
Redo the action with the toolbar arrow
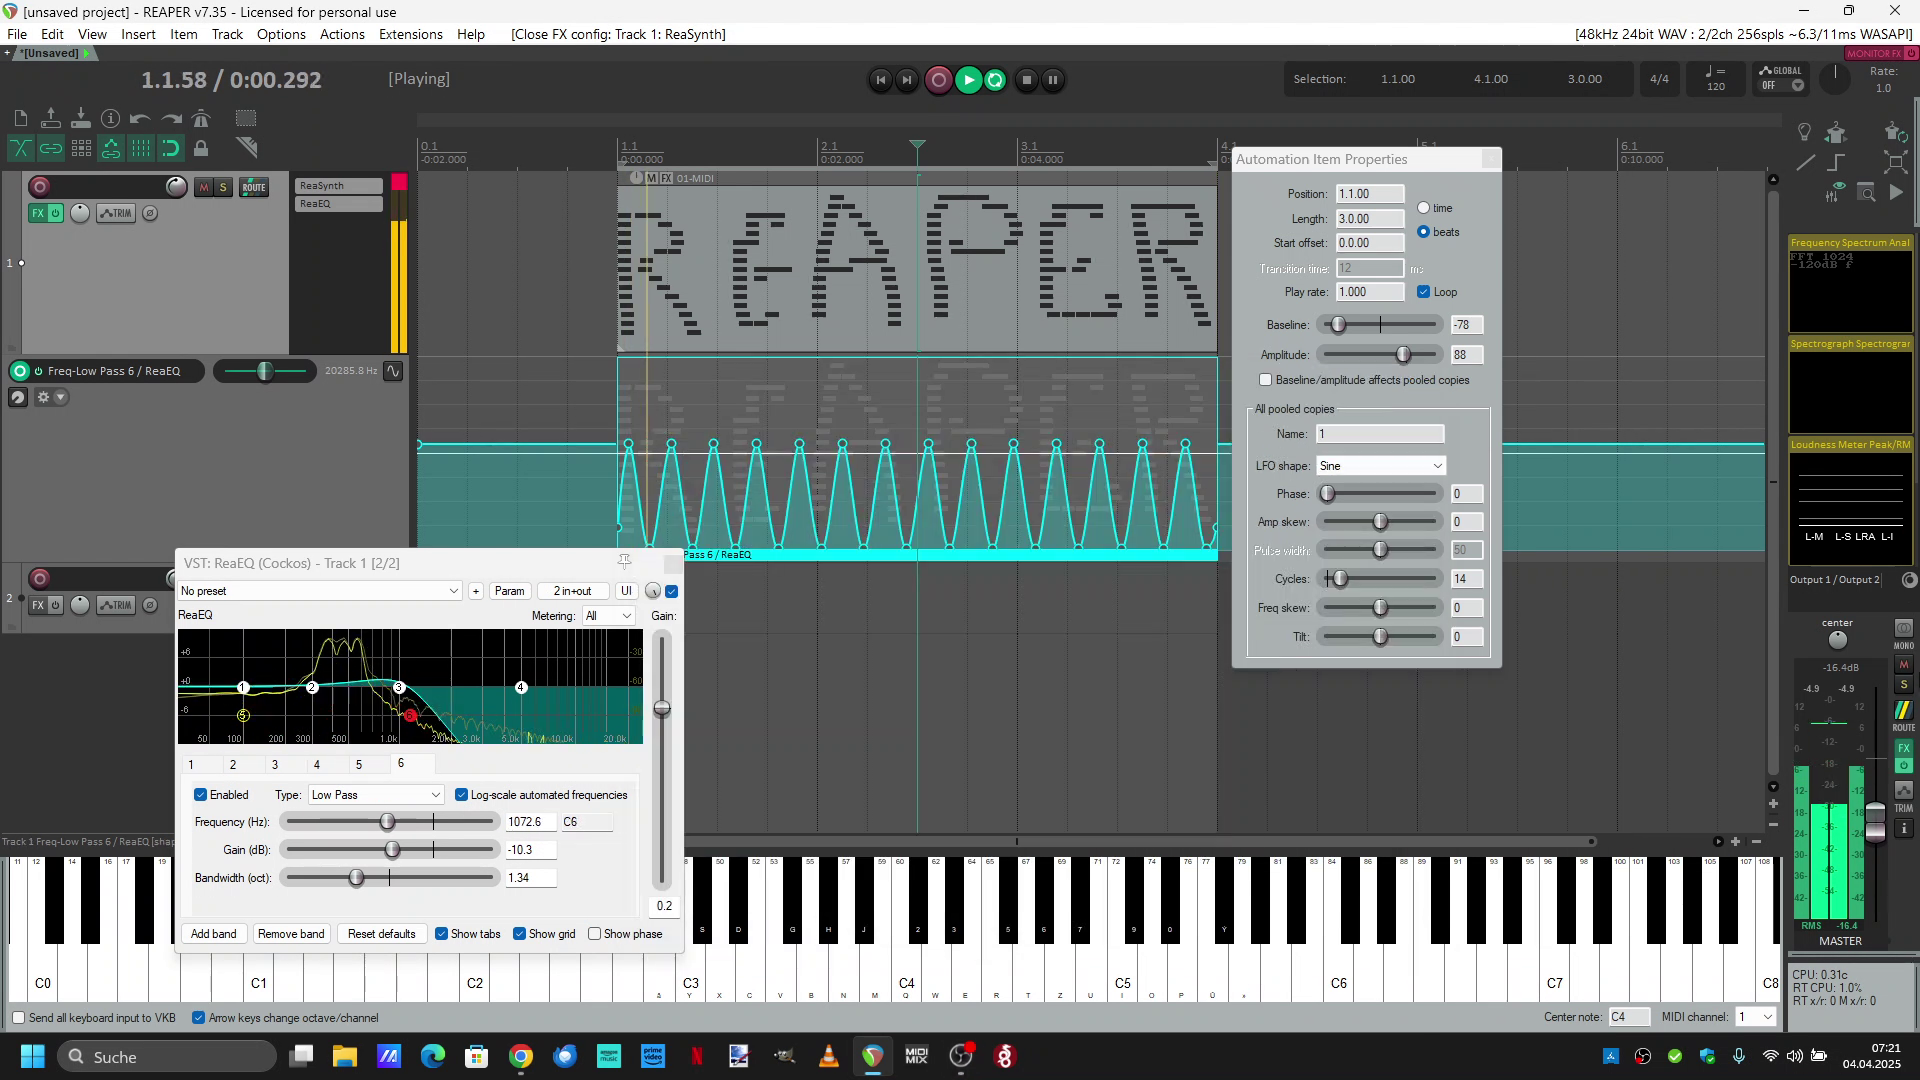[x=171, y=118]
